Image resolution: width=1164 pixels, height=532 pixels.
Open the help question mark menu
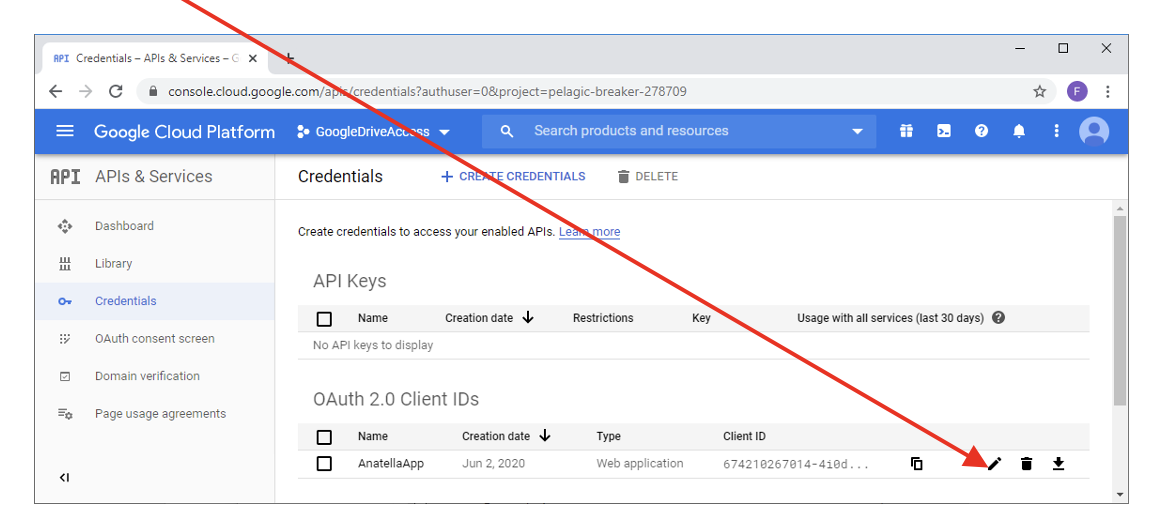coord(981,131)
